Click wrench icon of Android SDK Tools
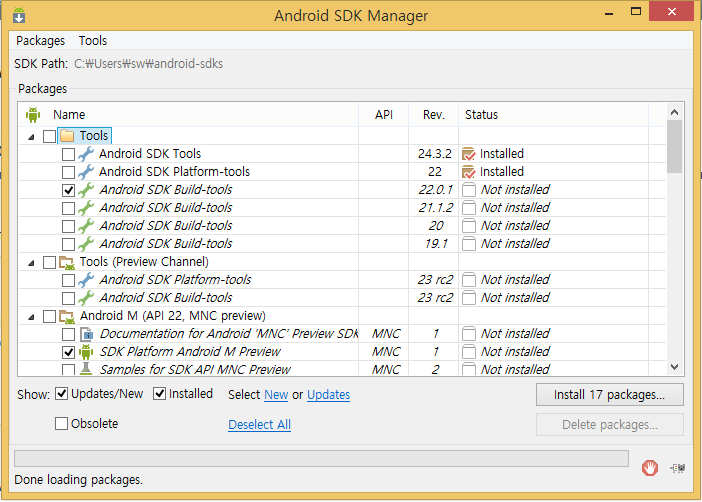Image resolution: width=702 pixels, height=502 pixels. [86, 154]
